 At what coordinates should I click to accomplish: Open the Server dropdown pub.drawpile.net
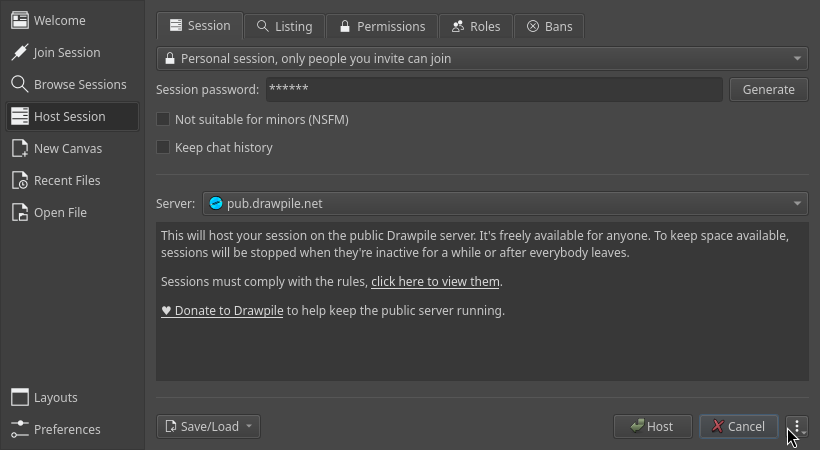pos(504,203)
